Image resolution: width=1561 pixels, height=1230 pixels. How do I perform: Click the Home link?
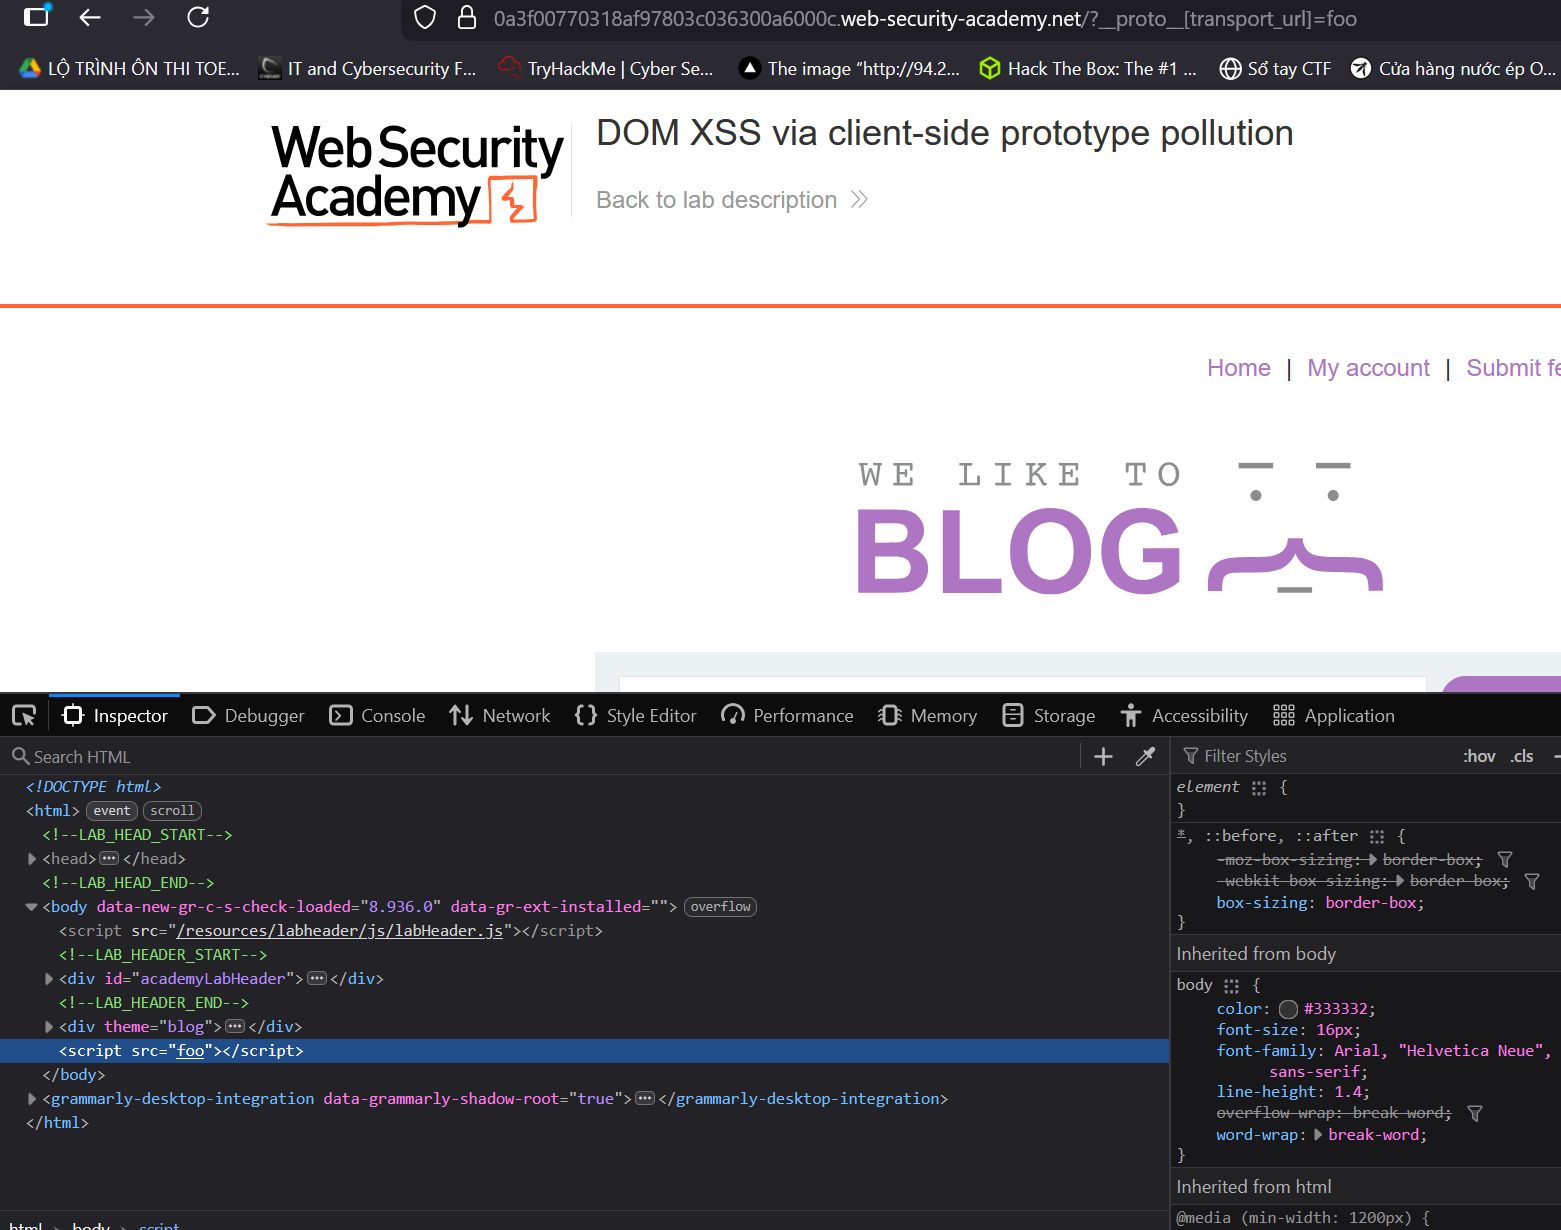1238,368
